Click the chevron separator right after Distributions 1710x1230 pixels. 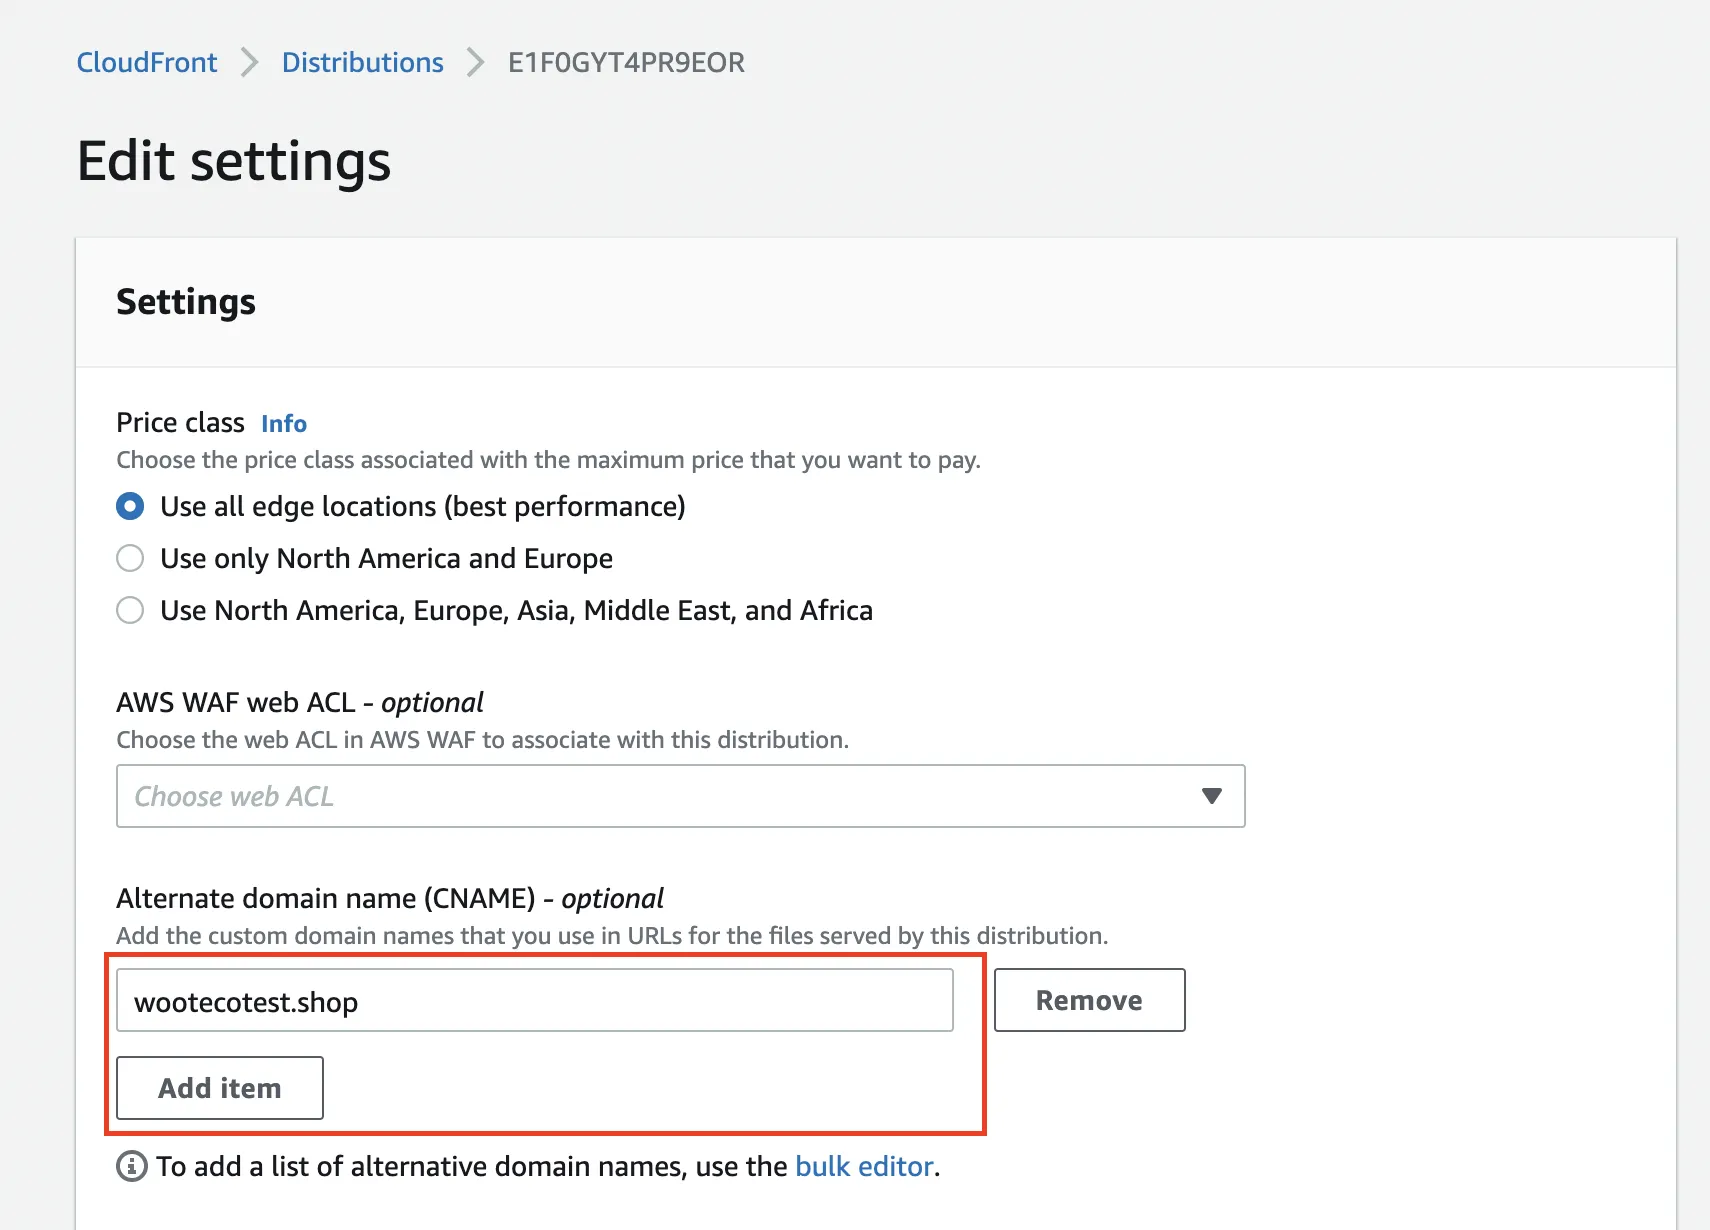tap(476, 63)
